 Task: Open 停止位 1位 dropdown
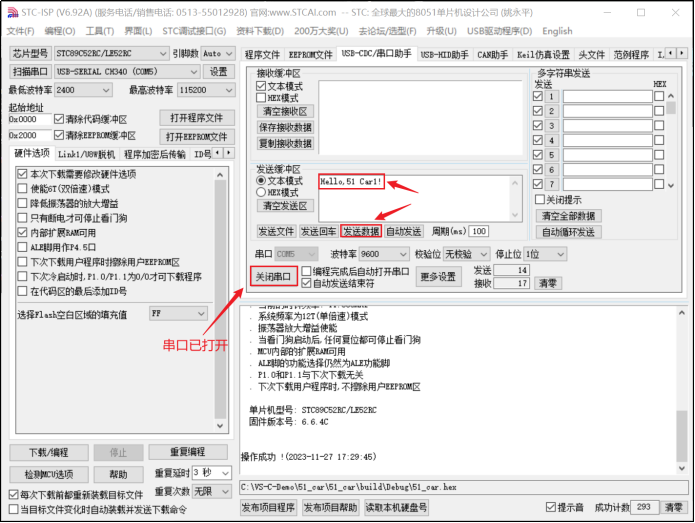(x=545, y=254)
